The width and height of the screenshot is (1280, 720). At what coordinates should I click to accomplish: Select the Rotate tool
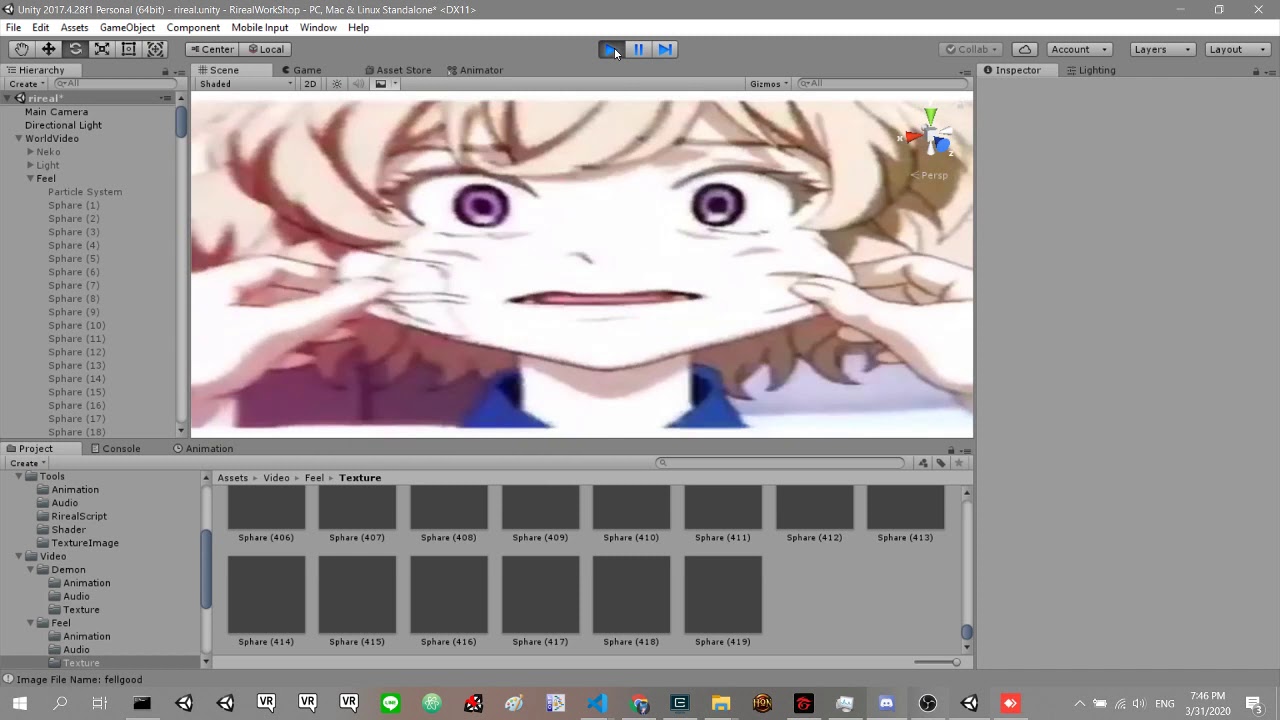(75, 49)
